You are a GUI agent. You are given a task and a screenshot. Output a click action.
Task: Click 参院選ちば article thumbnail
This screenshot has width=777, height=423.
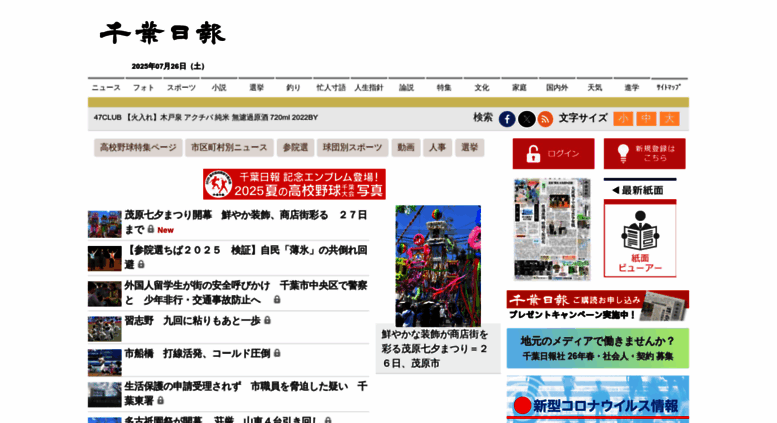click(x=105, y=259)
